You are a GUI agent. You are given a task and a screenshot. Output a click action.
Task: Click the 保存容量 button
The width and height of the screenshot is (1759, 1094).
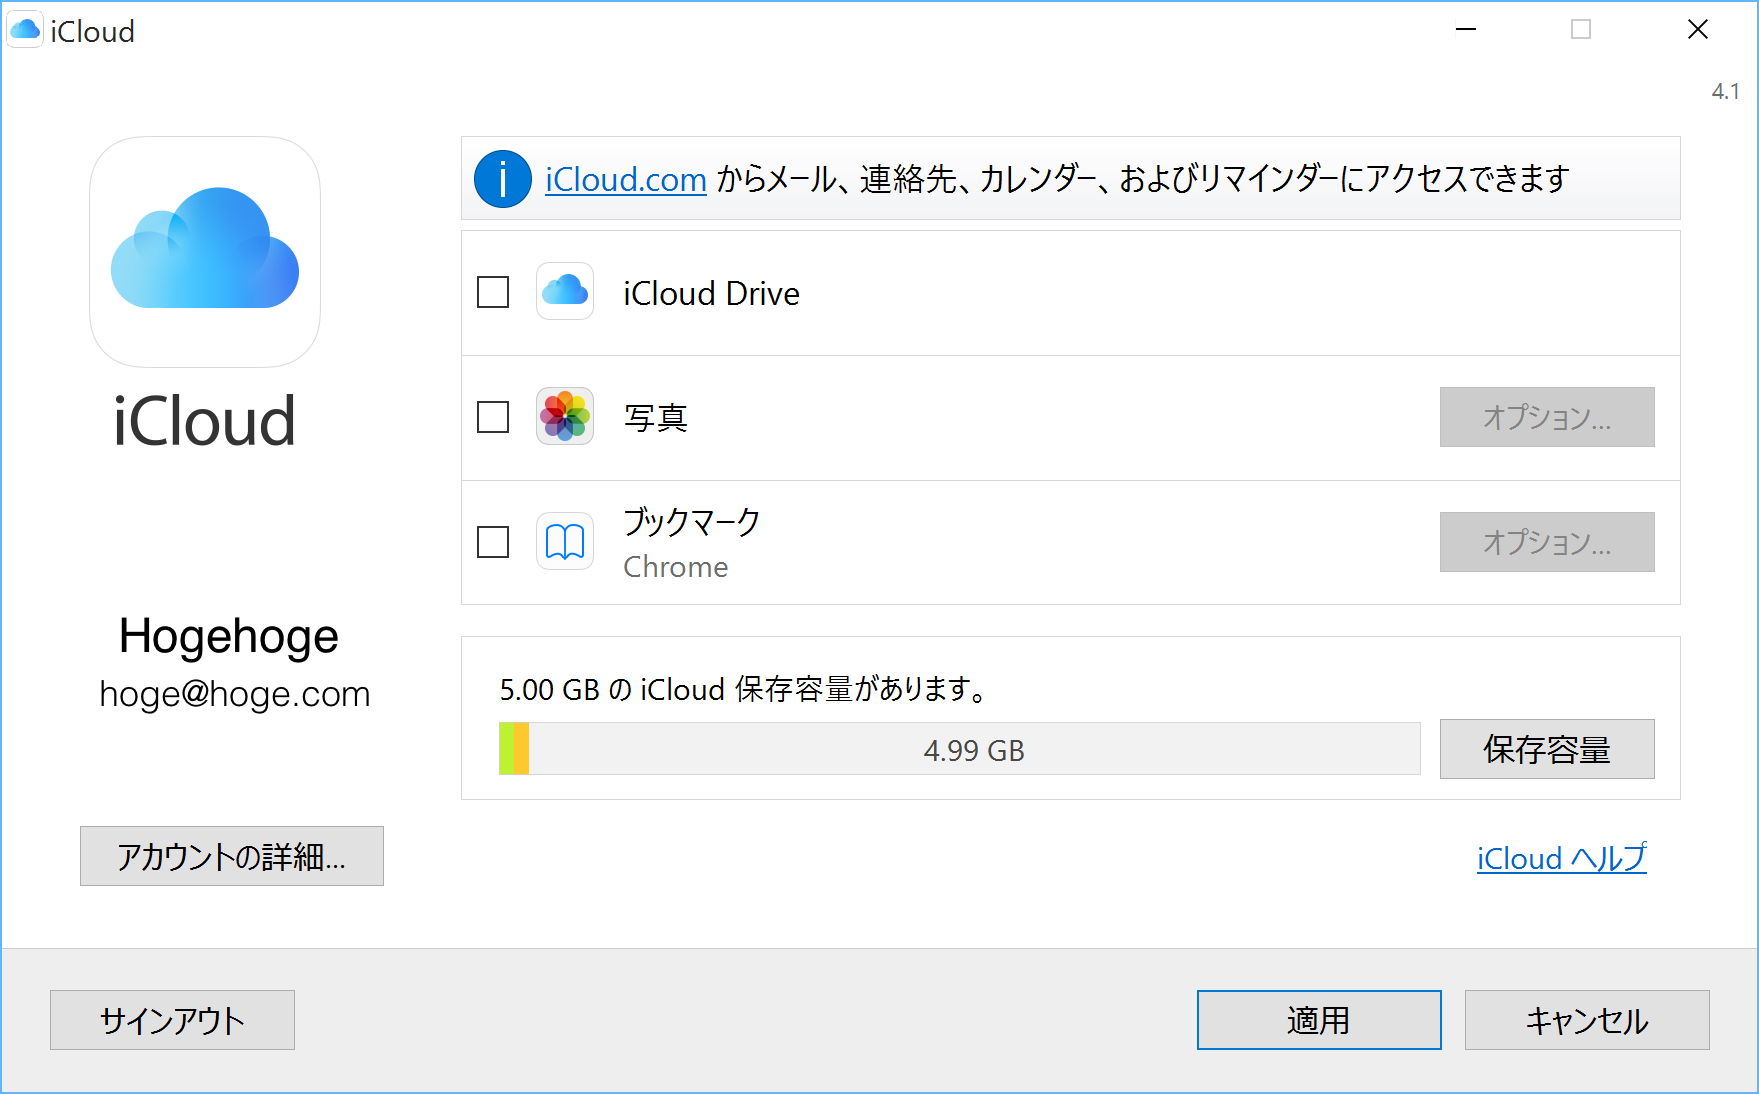(1547, 749)
